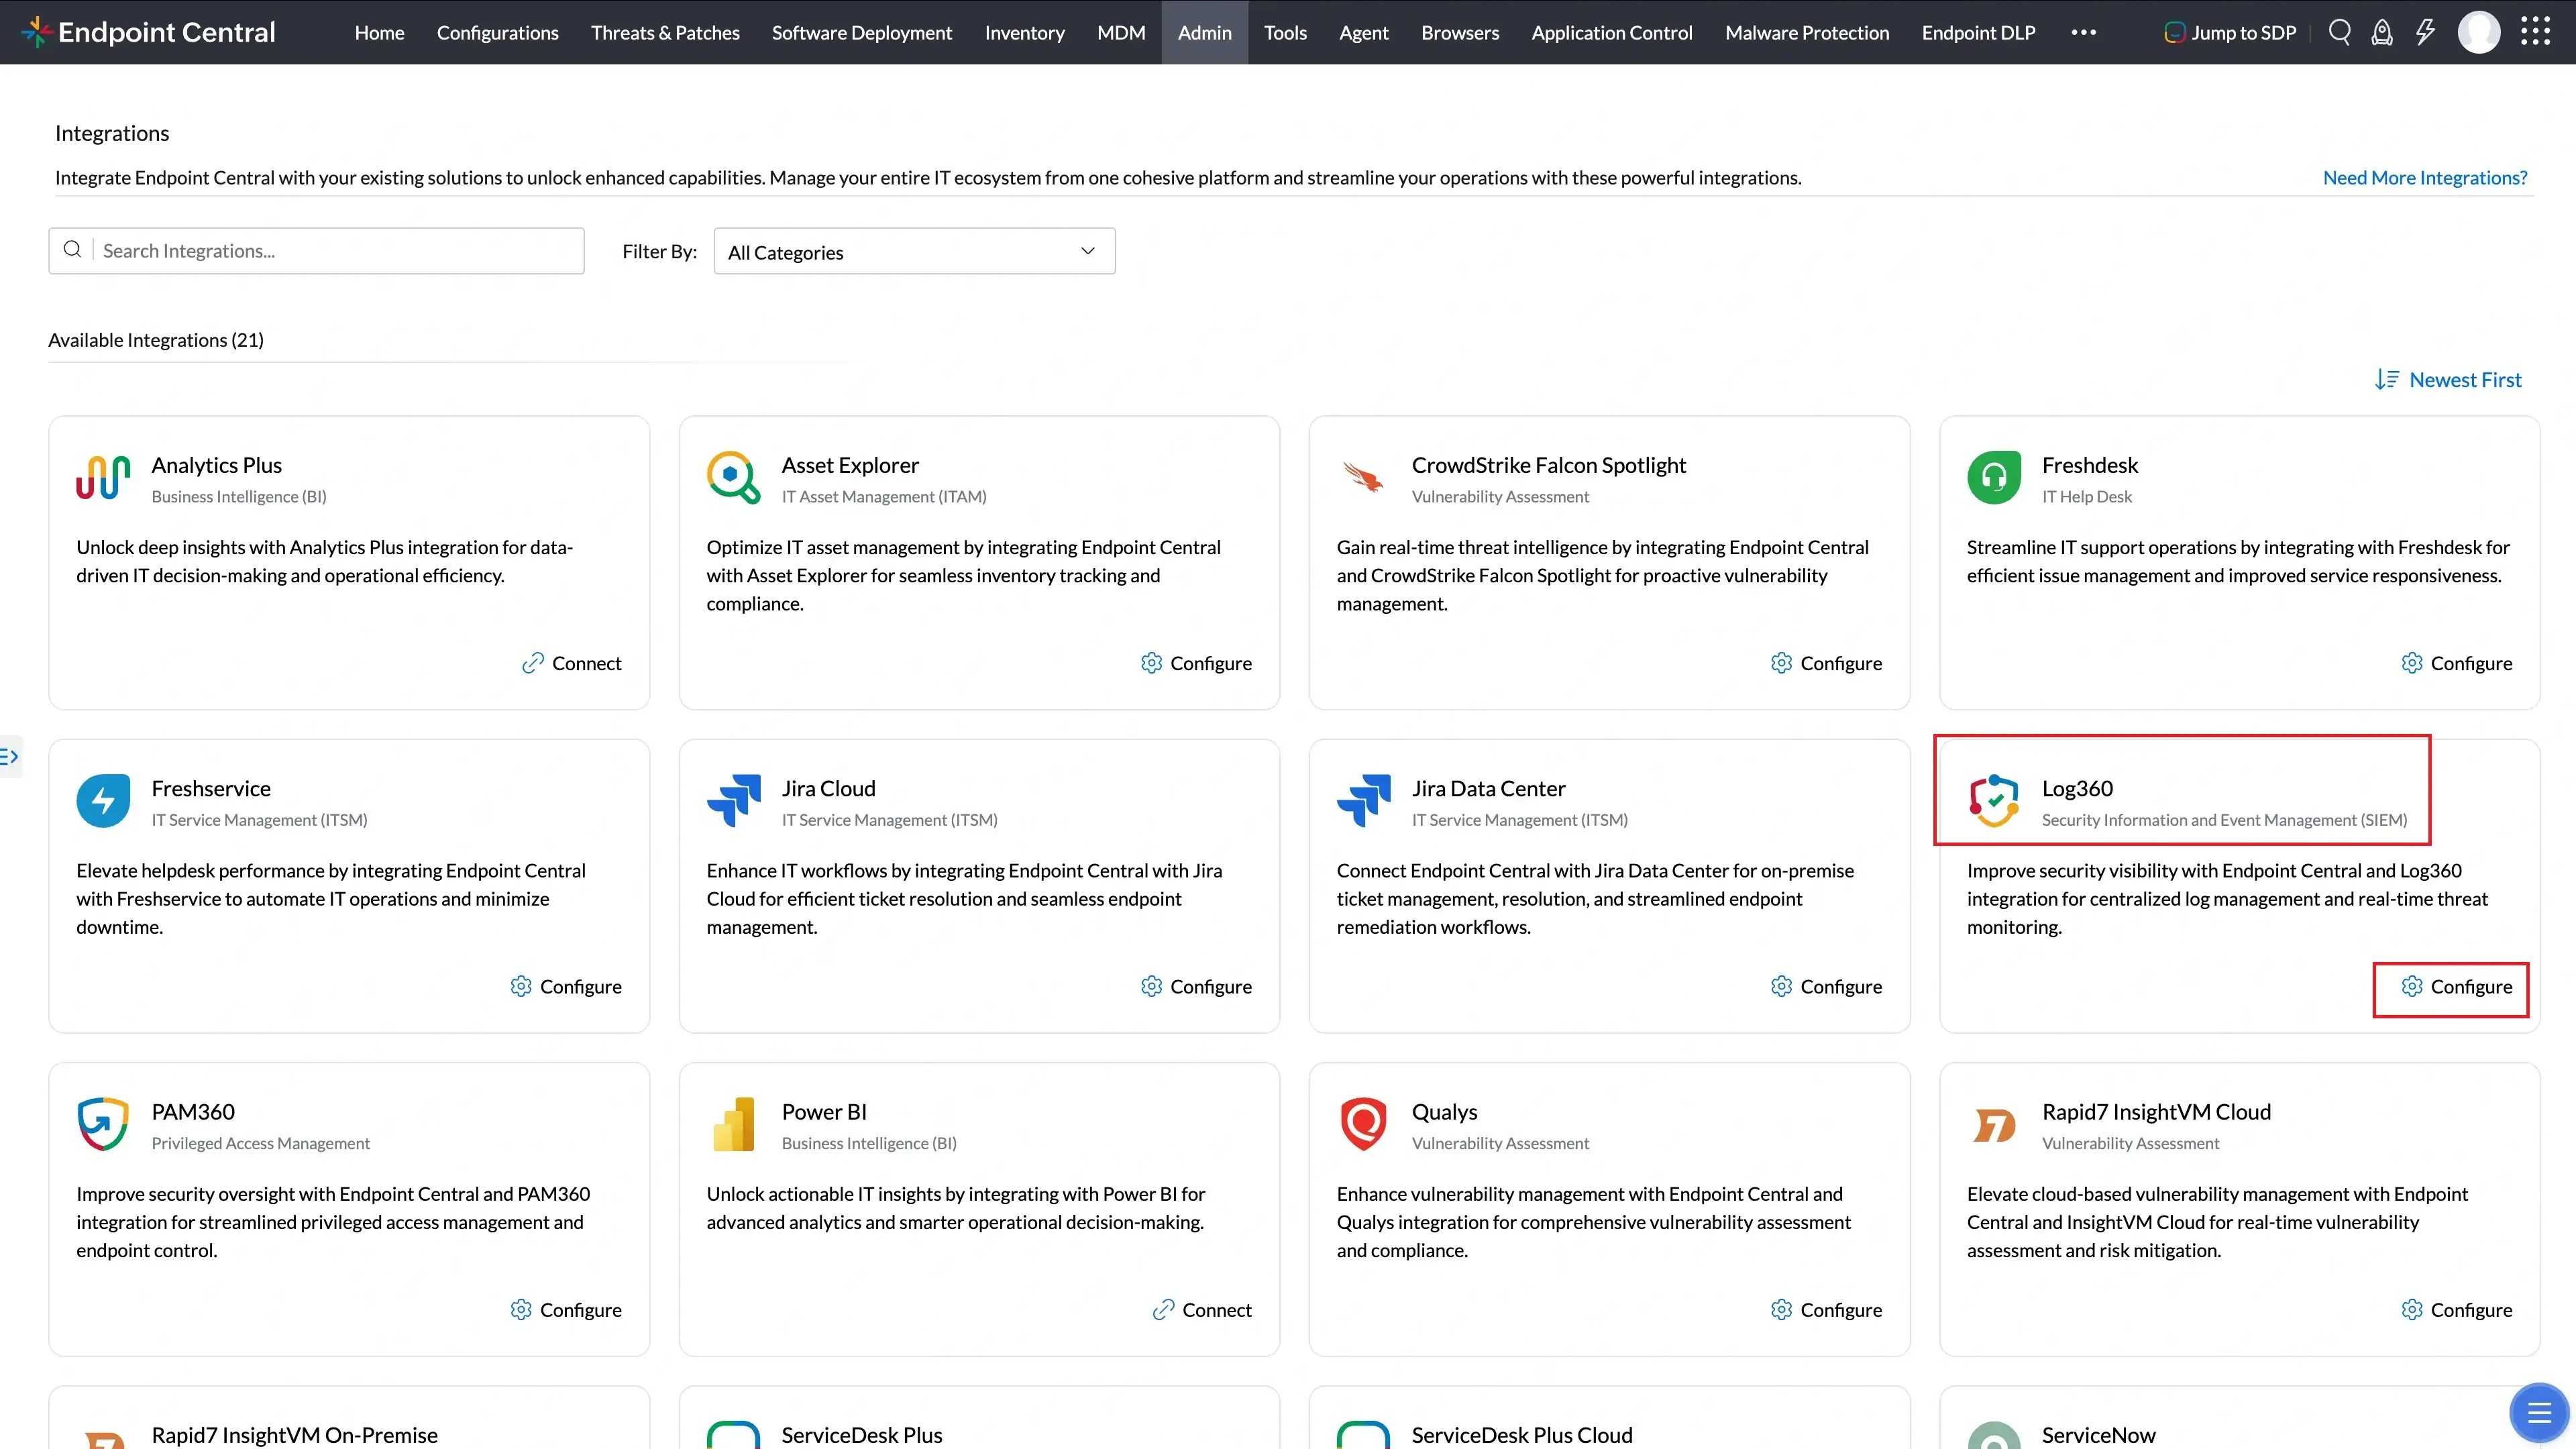Click the Available Integrations (21) heading
Screen dimensions: 2576x1449
point(156,340)
